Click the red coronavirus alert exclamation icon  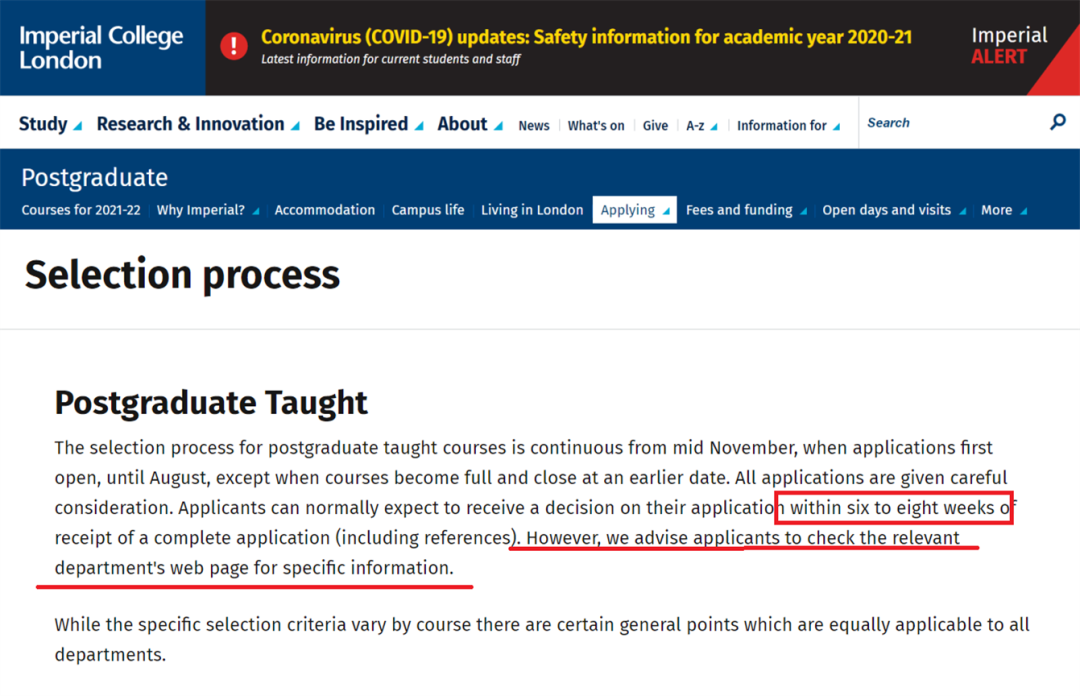tap(234, 46)
